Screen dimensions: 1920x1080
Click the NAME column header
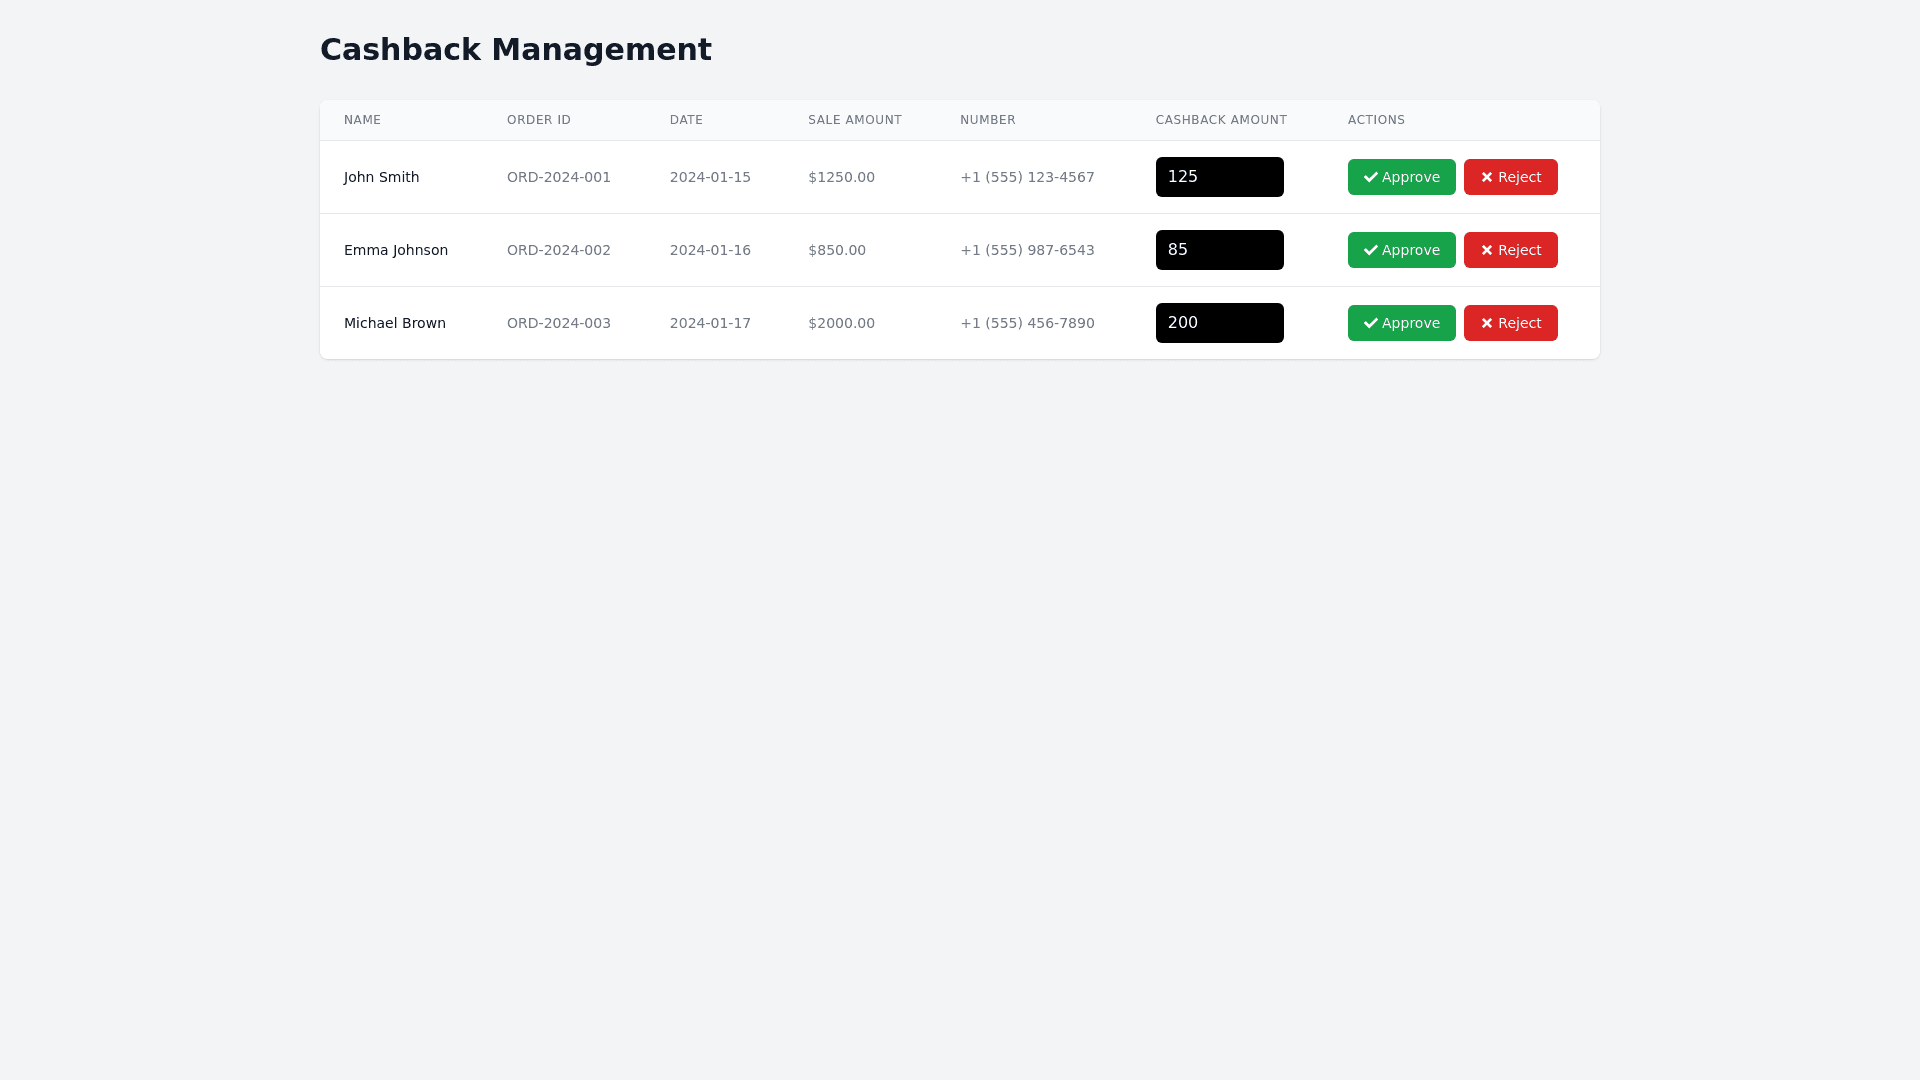pos(362,120)
